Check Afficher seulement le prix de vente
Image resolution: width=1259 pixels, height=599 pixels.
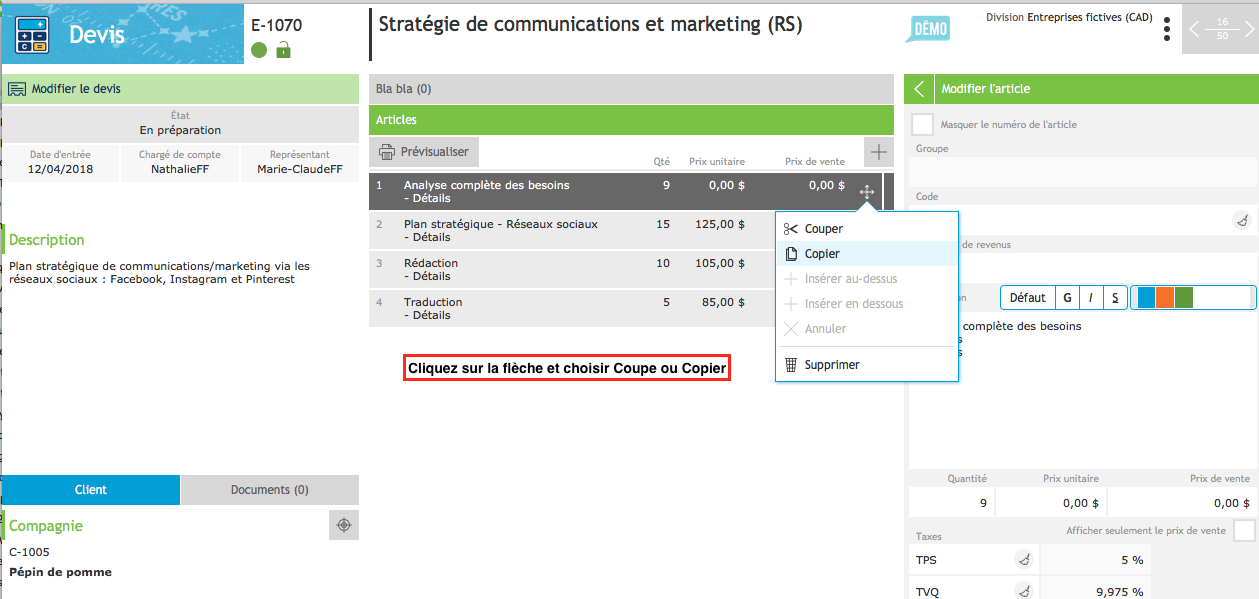1244,530
